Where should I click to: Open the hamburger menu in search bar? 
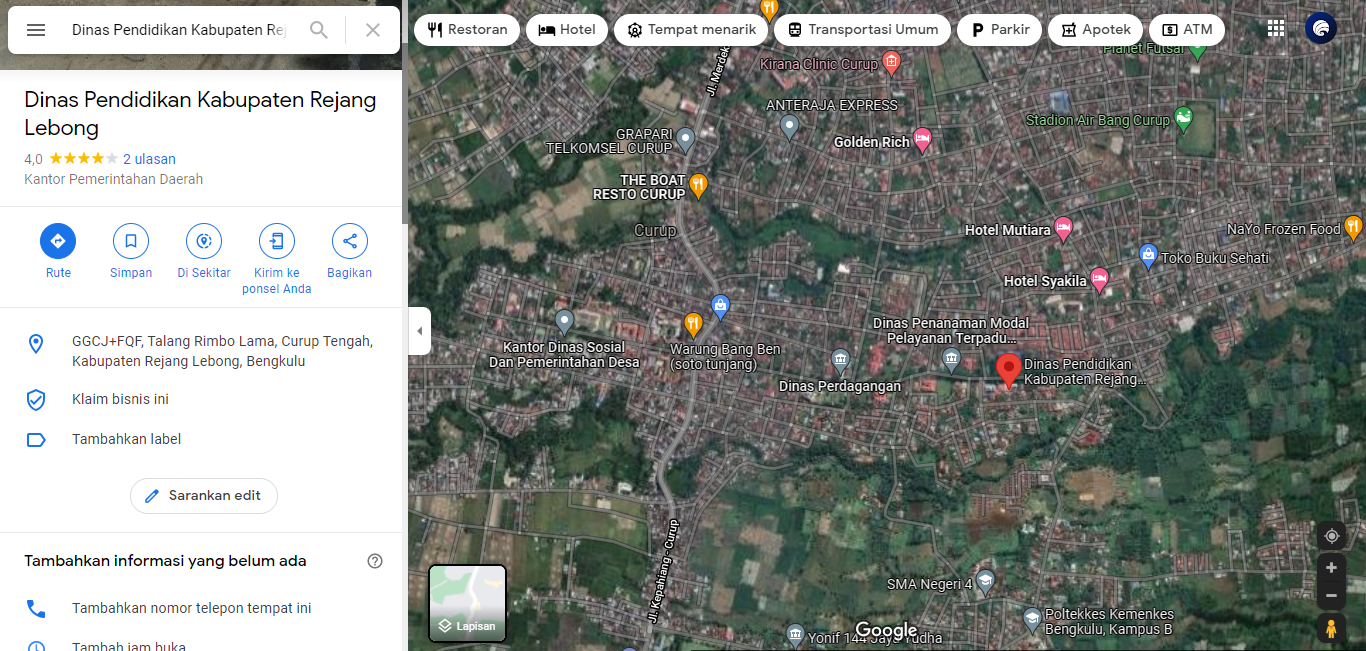click(36, 30)
